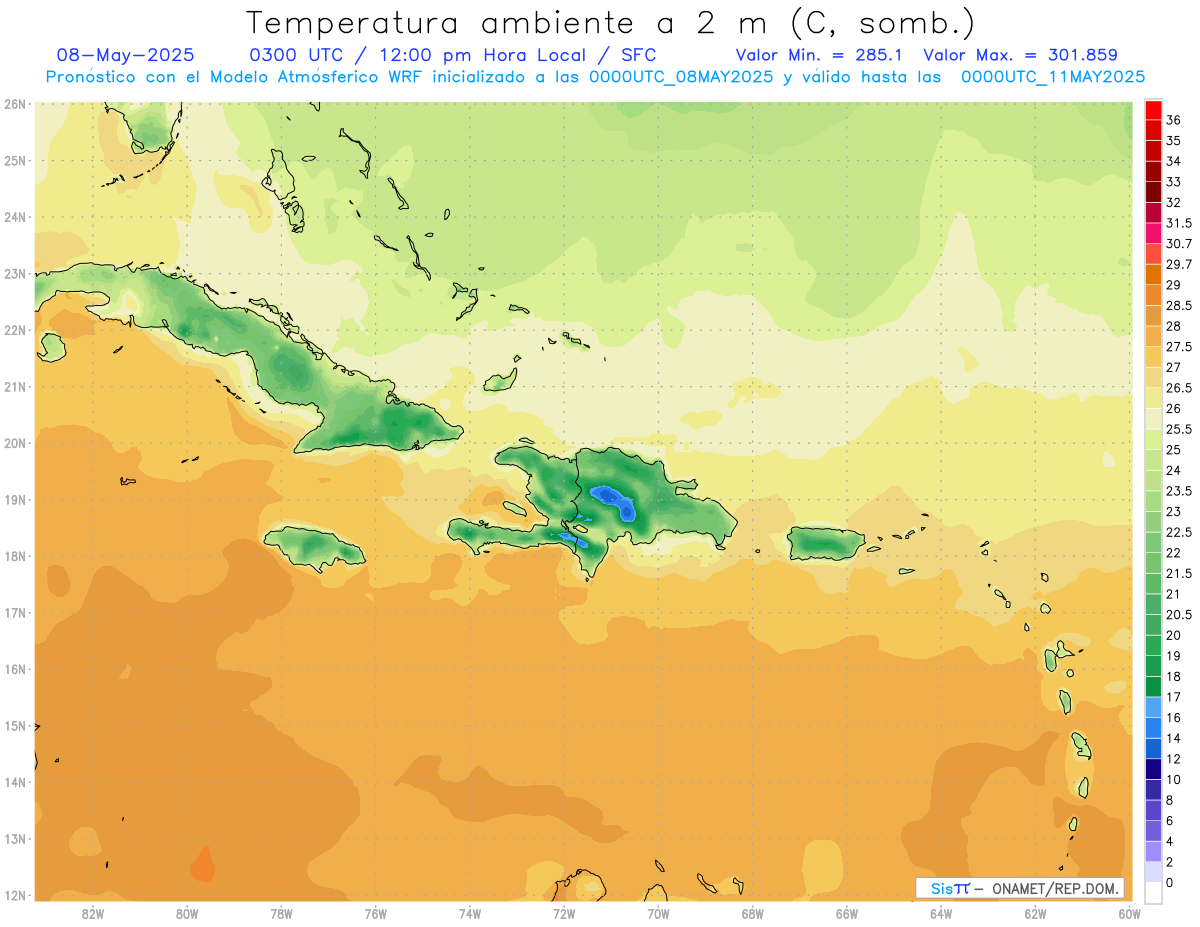Click the legend label '0'
Screen dimensions: 1200x927
(x=1170, y=882)
